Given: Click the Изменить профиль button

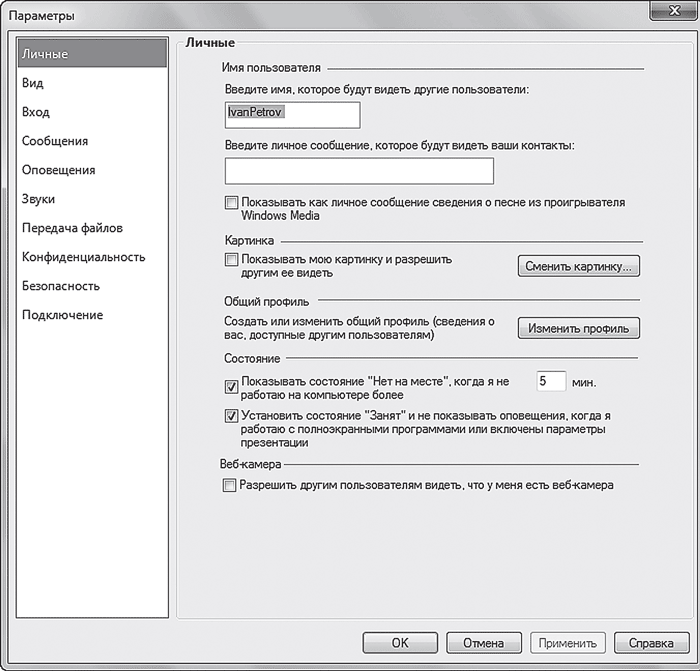Looking at the screenshot, I should click(x=578, y=328).
